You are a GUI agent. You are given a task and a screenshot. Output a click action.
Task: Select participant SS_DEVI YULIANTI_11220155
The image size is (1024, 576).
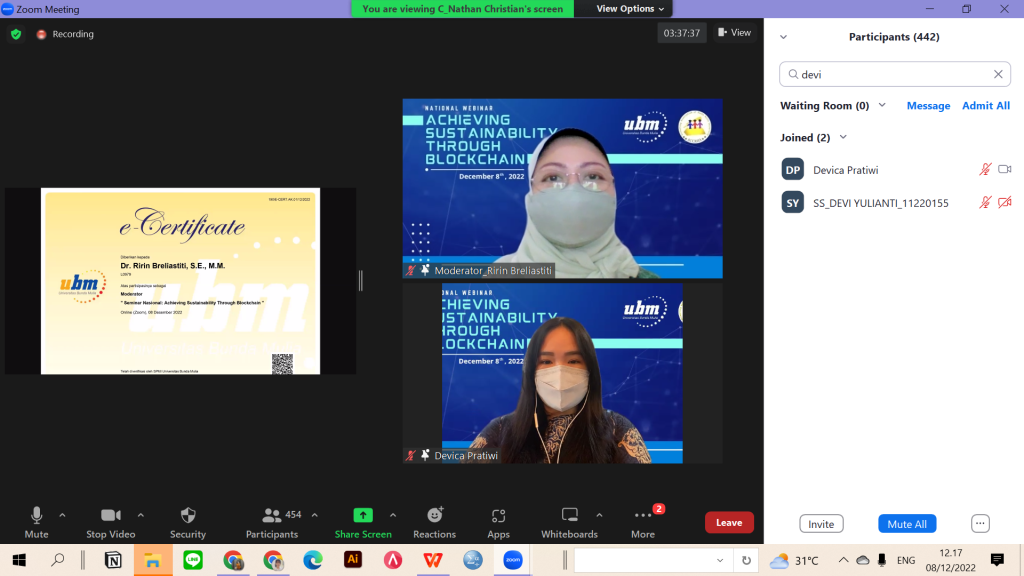point(895,203)
